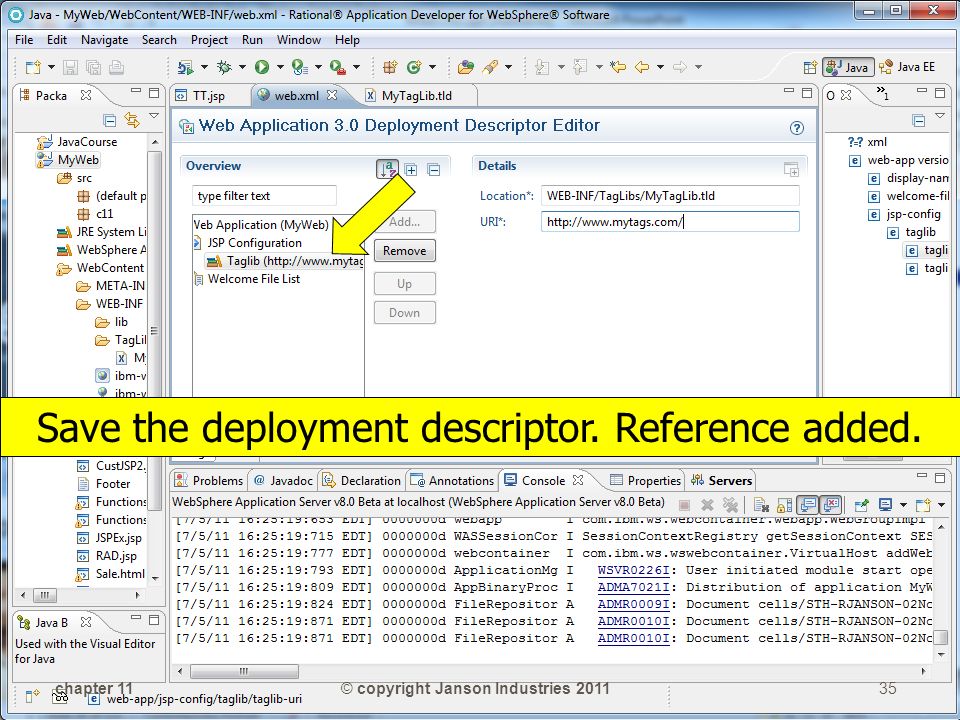Switch to the MyTagLib.tld editor tab
This screenshot has width=960, height=720.
416,96
